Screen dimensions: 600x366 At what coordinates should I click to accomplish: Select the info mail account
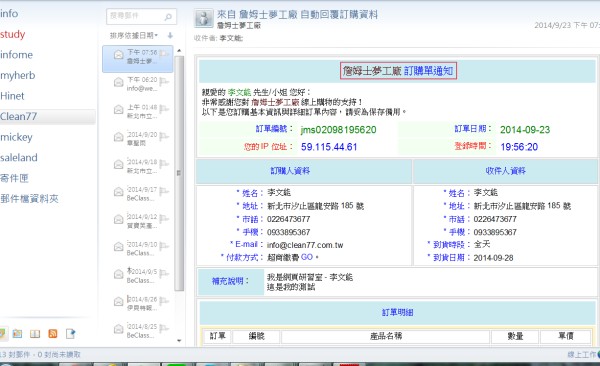click(9, 14)
